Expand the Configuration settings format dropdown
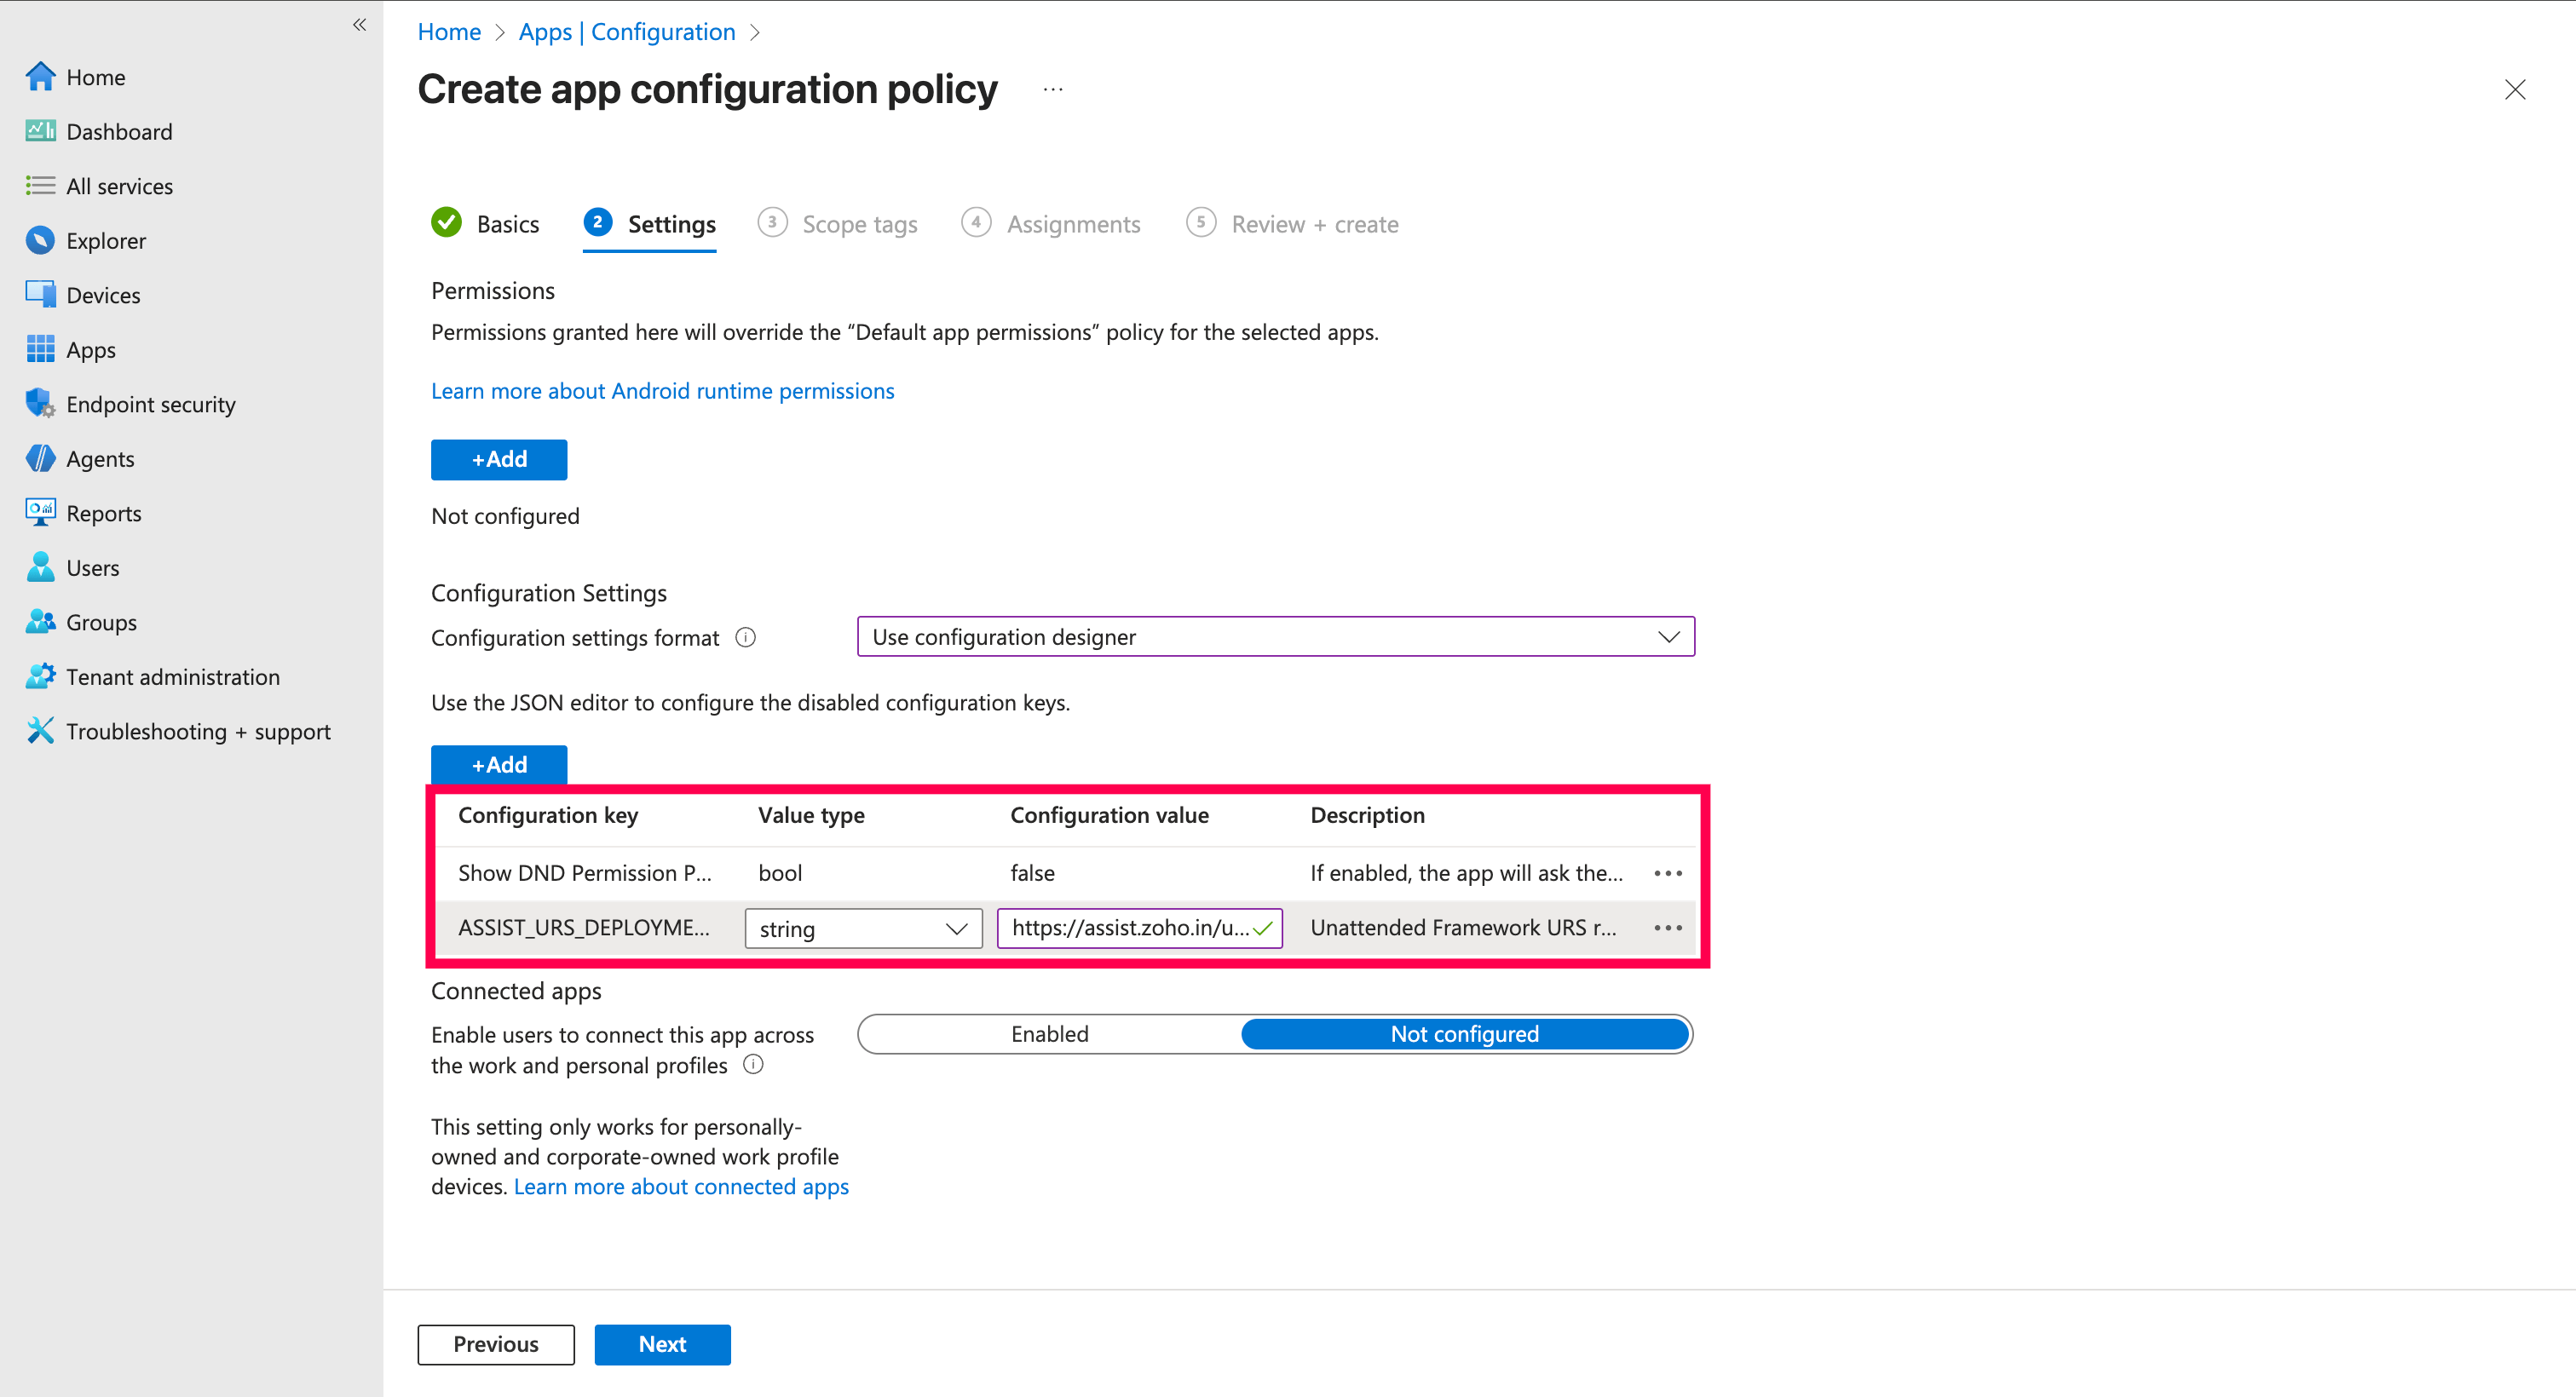 coord(1275,637)
